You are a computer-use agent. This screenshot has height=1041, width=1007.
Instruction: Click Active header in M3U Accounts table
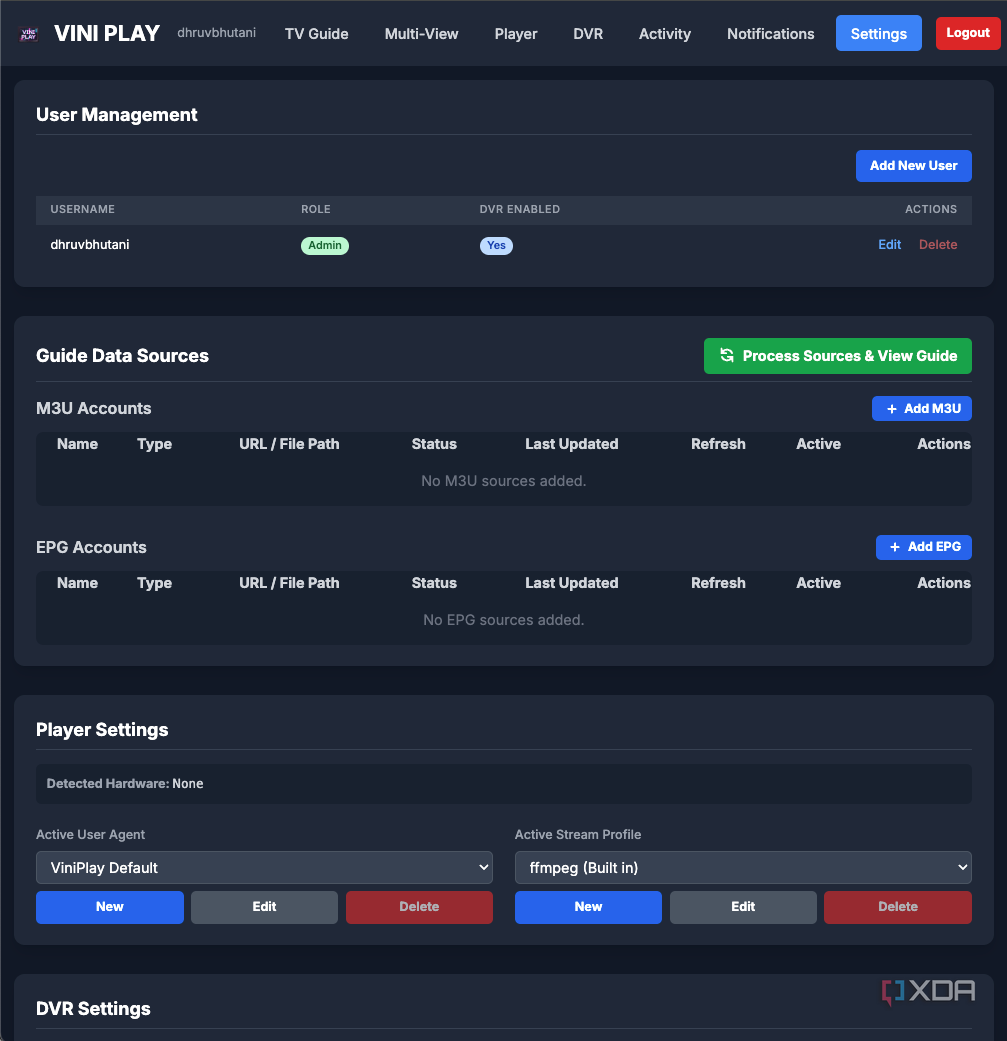click(x=818, y=444)
